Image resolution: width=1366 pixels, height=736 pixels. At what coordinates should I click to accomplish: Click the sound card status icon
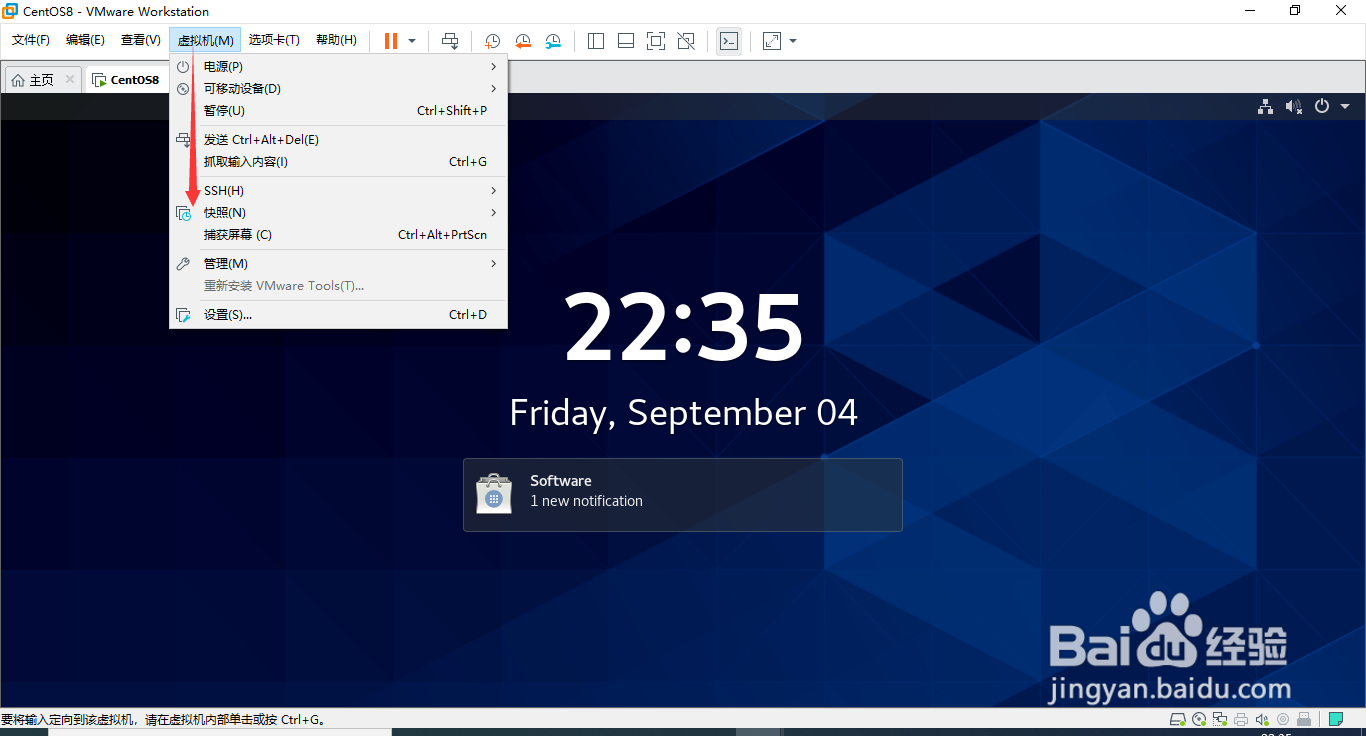click(1262, 719)
